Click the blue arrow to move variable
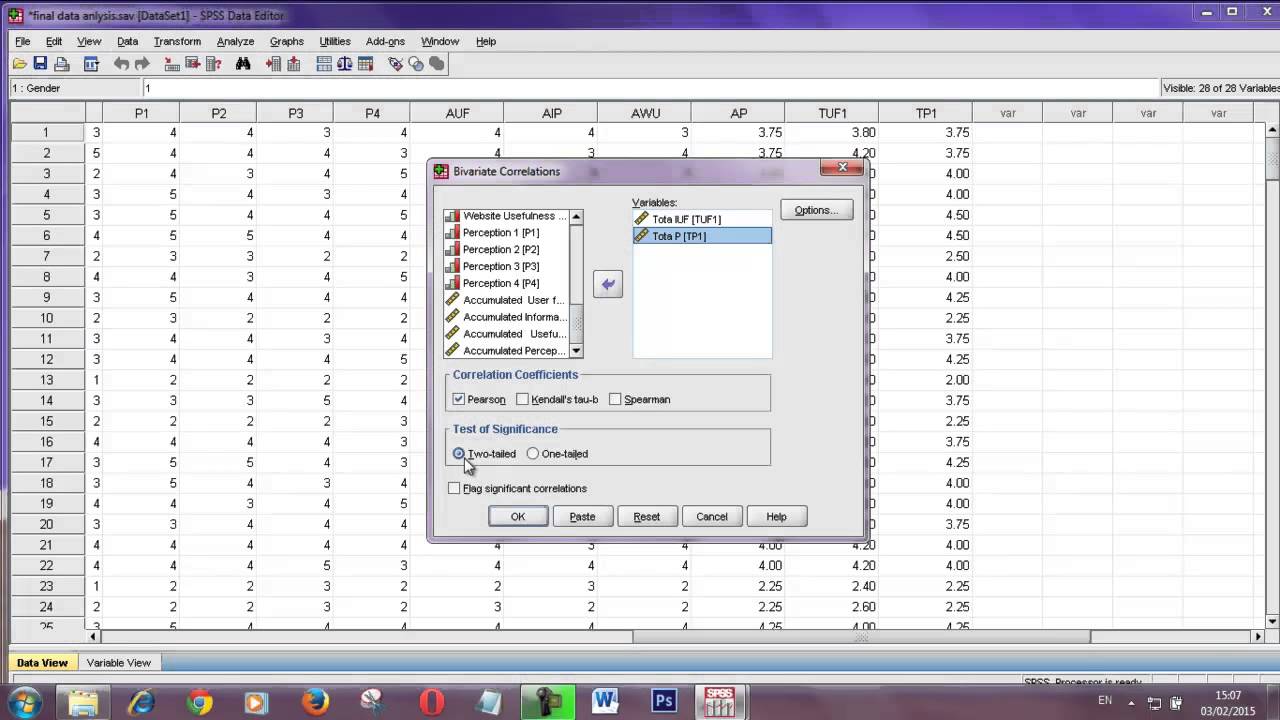 coord(608,285)
